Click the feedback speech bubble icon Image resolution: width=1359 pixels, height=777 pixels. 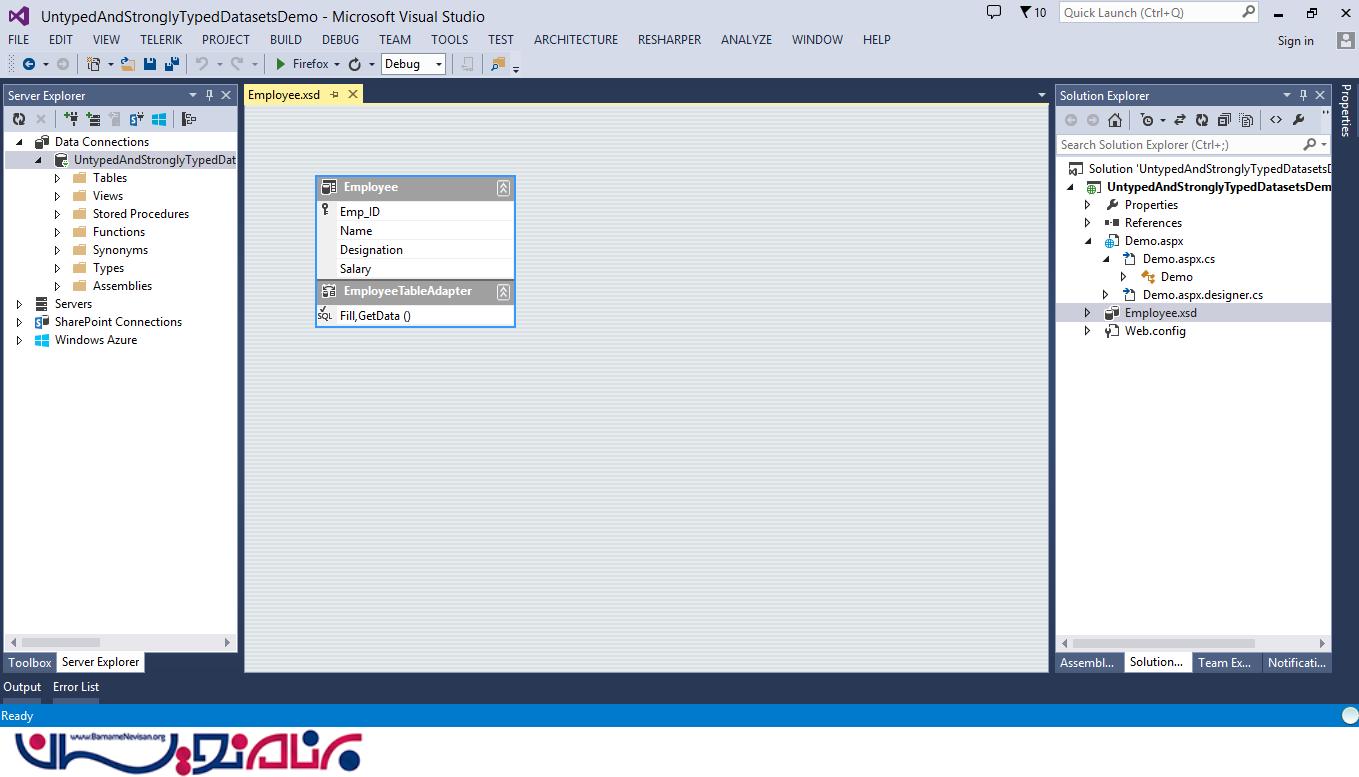tap(994, 12)
